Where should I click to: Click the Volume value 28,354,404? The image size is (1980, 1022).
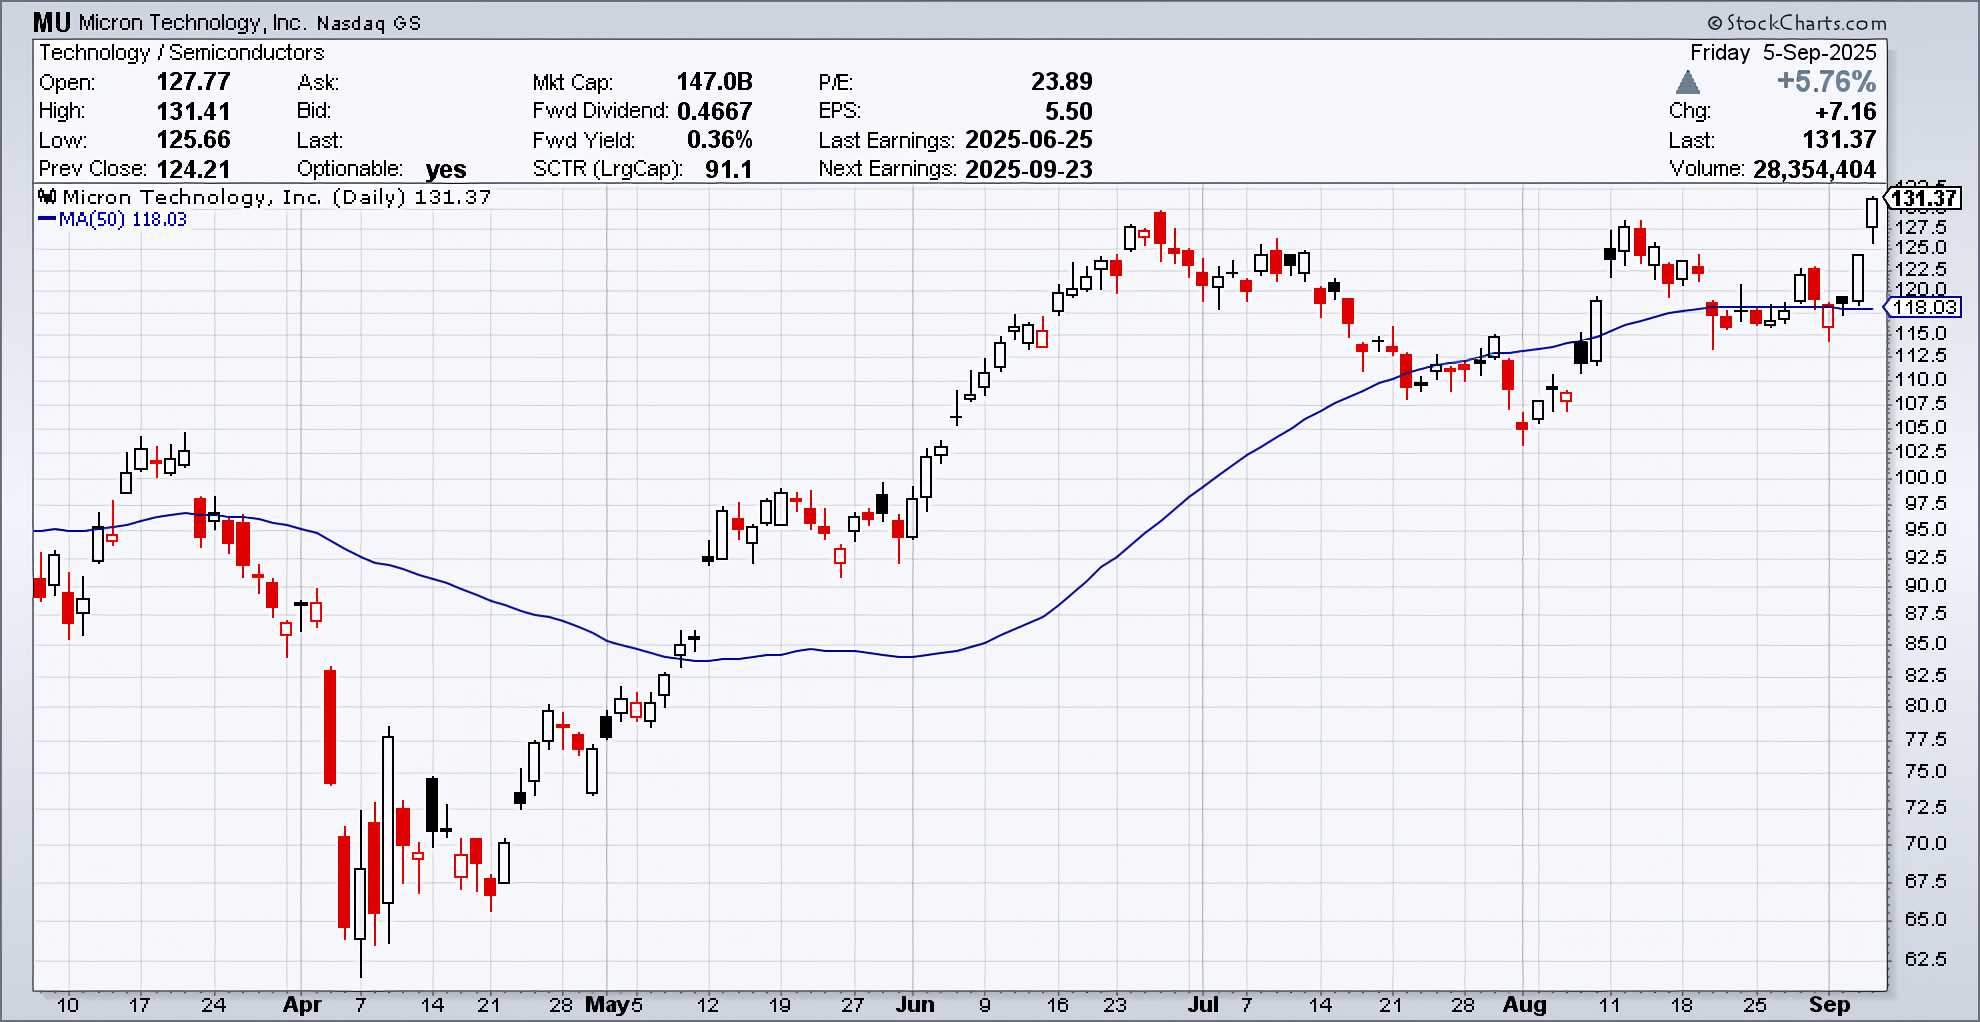1815,169
